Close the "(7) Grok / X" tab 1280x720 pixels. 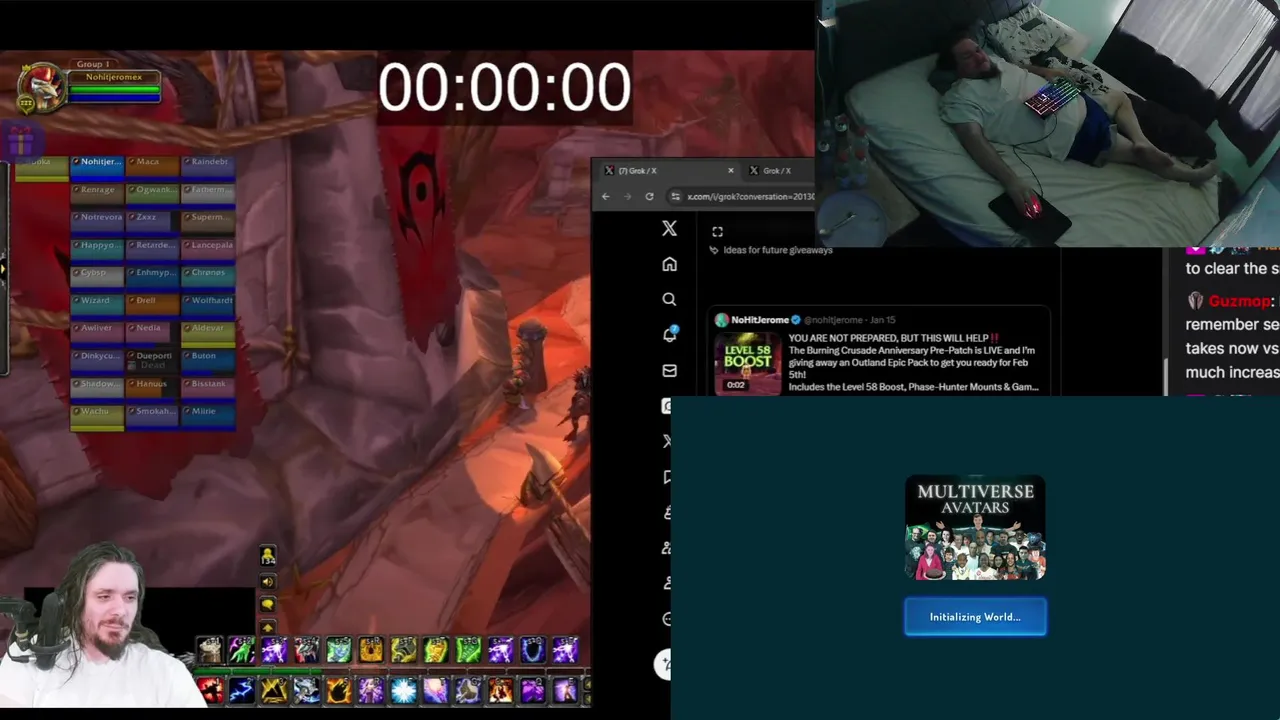point(731,171)
